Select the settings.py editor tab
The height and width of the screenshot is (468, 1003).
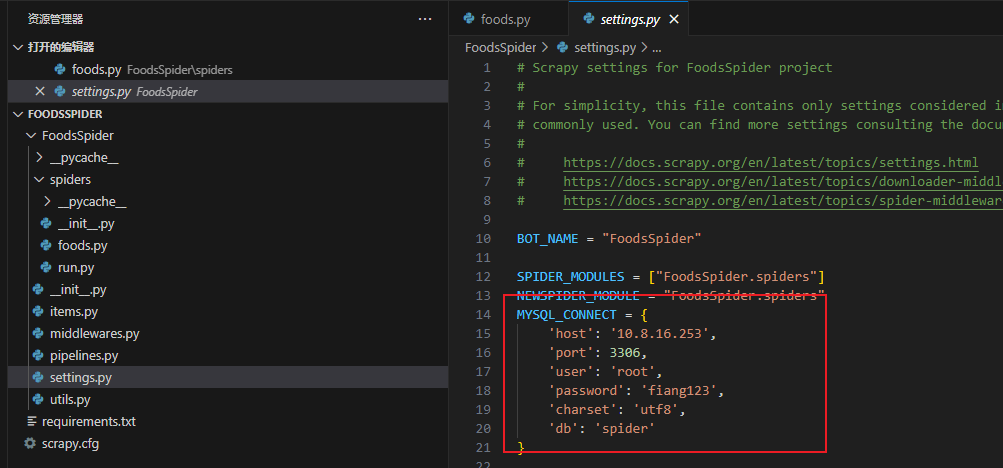628,19
